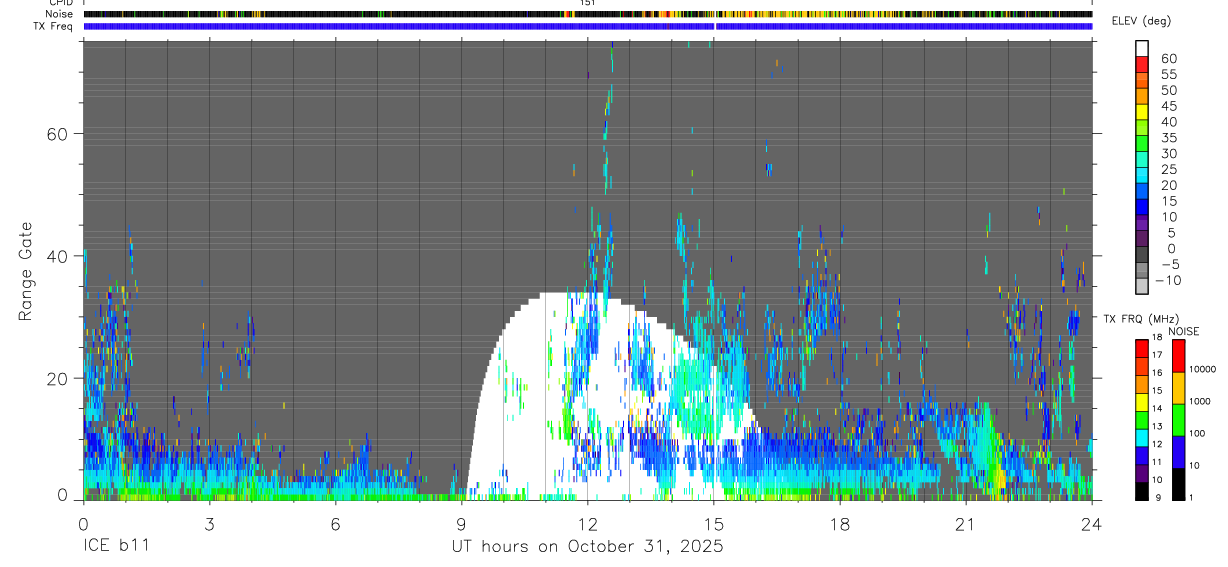The image size is (1228, 567).
Task: Click the green NOISE swatch between 100 and 1000
Action: coord(1178,420)
